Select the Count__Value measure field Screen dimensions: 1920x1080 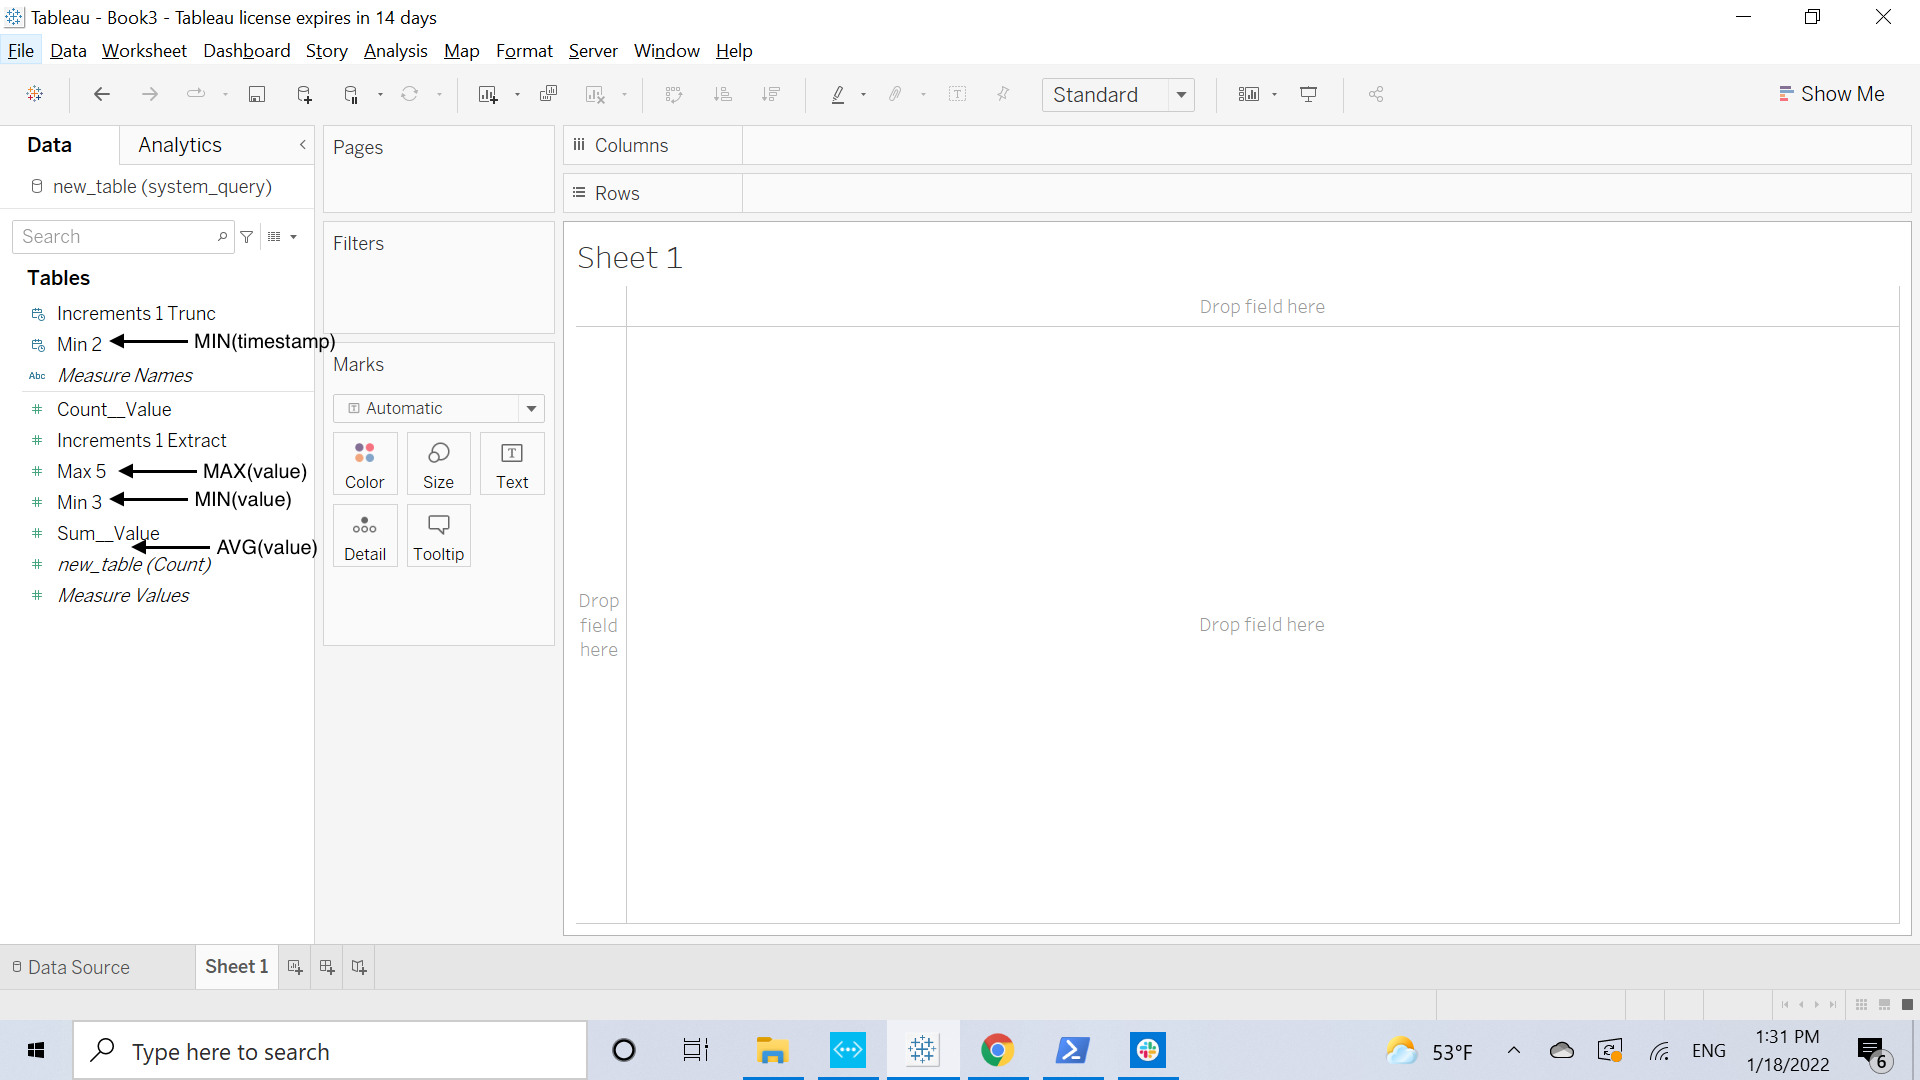(114, 410)
